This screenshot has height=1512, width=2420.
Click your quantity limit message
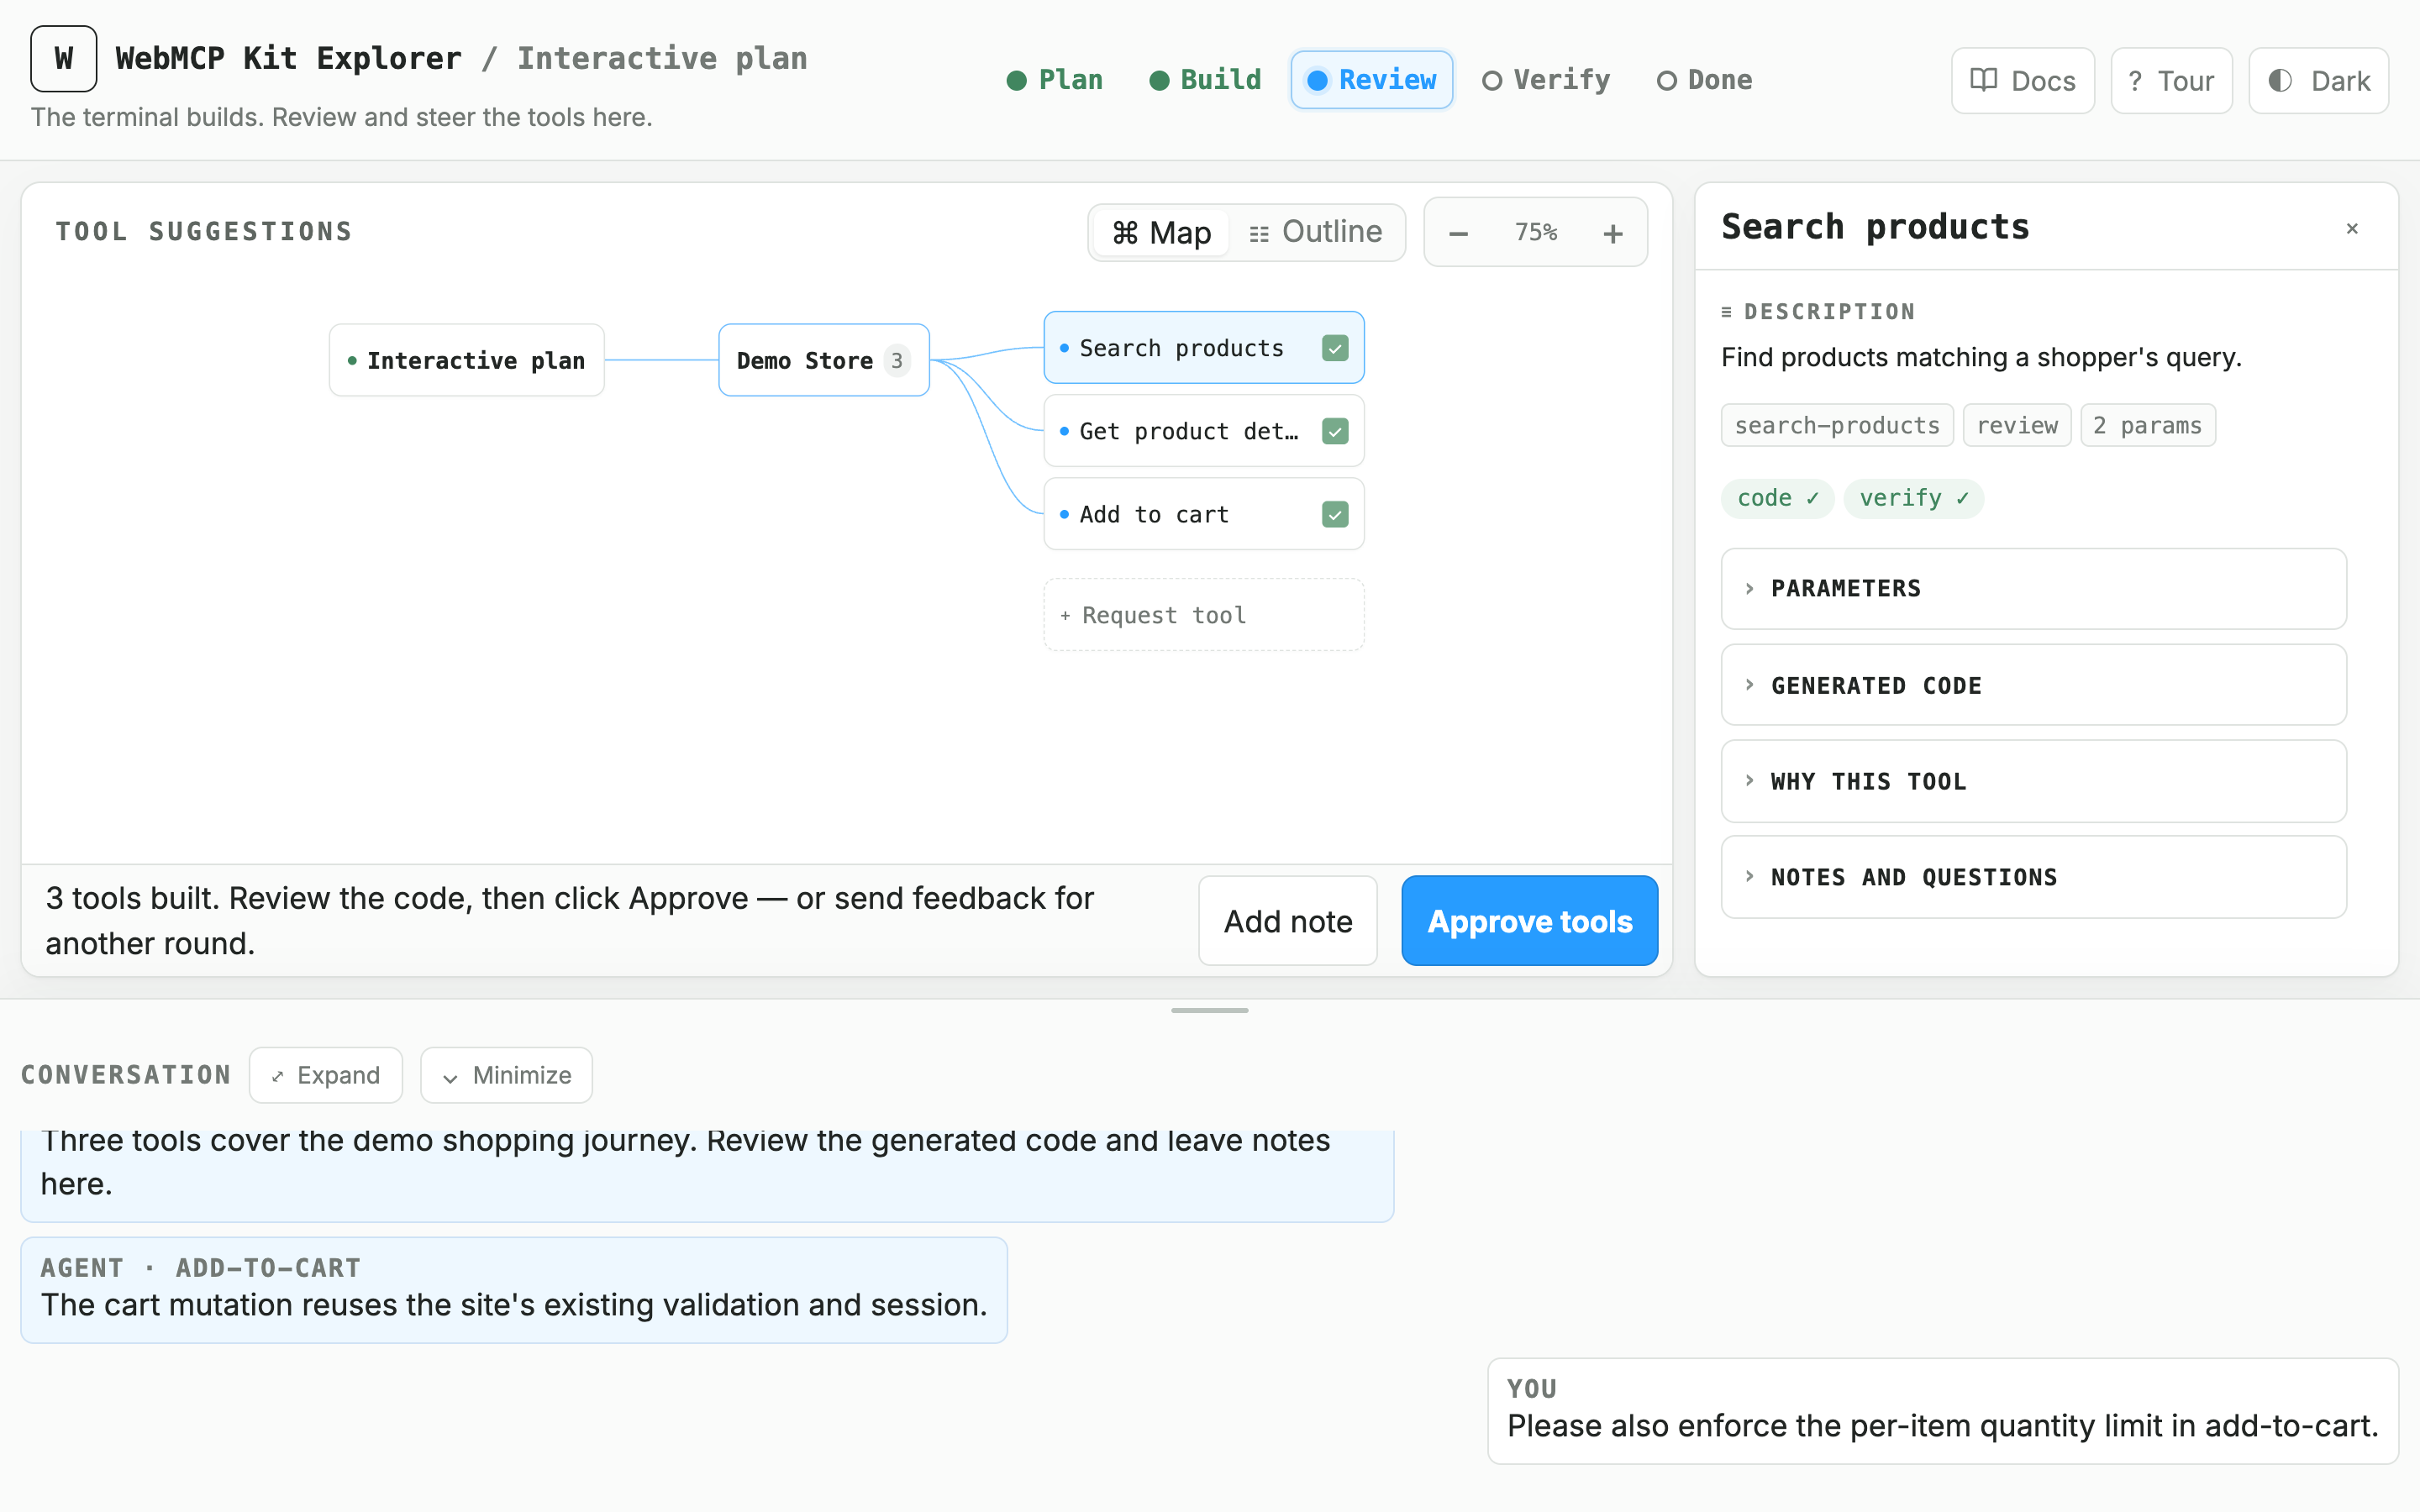[1942, 1410]
